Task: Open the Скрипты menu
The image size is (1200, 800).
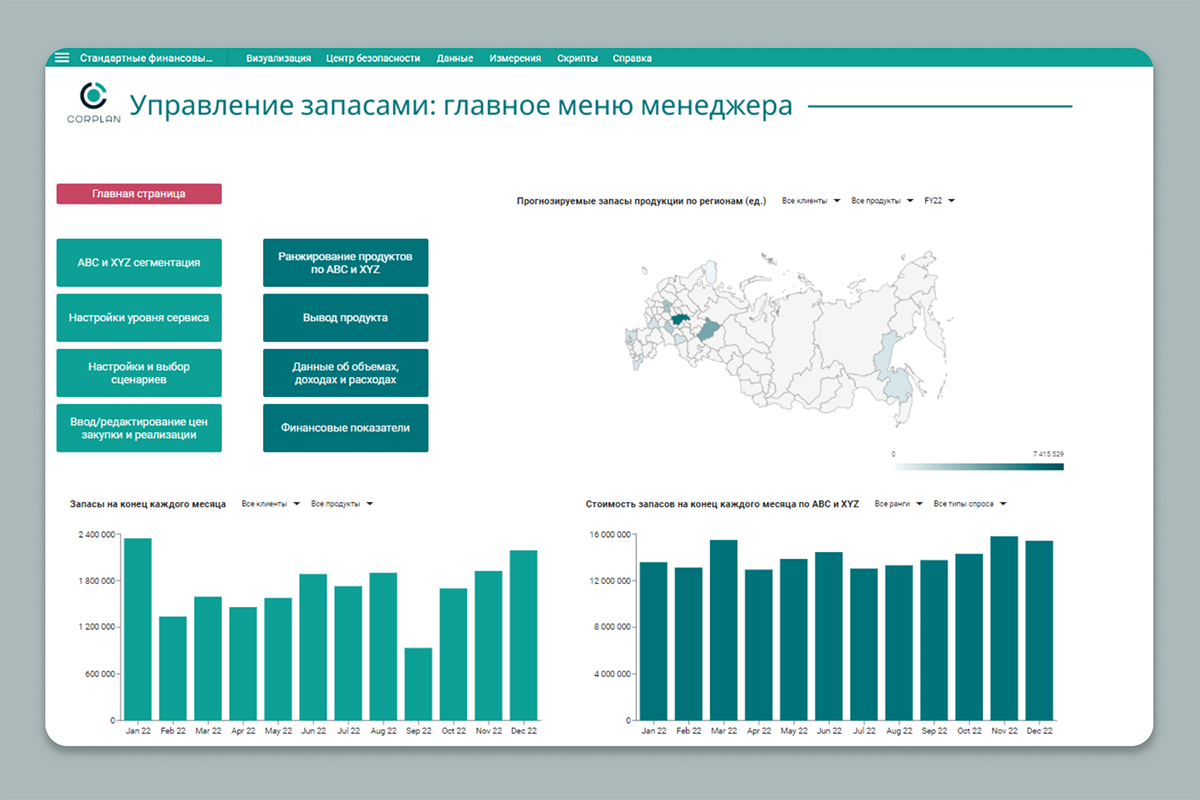Action: [x=577, y=58]
